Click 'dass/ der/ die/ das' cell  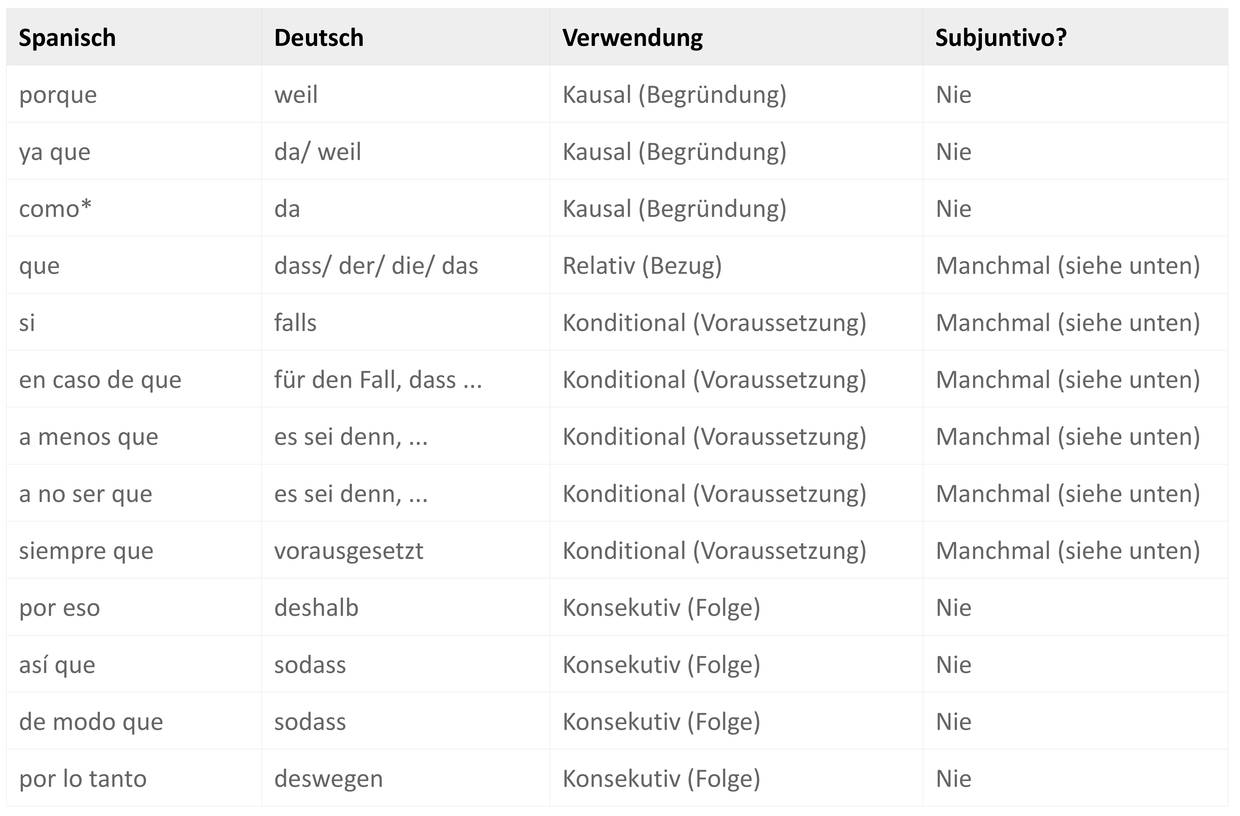coord(376,266)
